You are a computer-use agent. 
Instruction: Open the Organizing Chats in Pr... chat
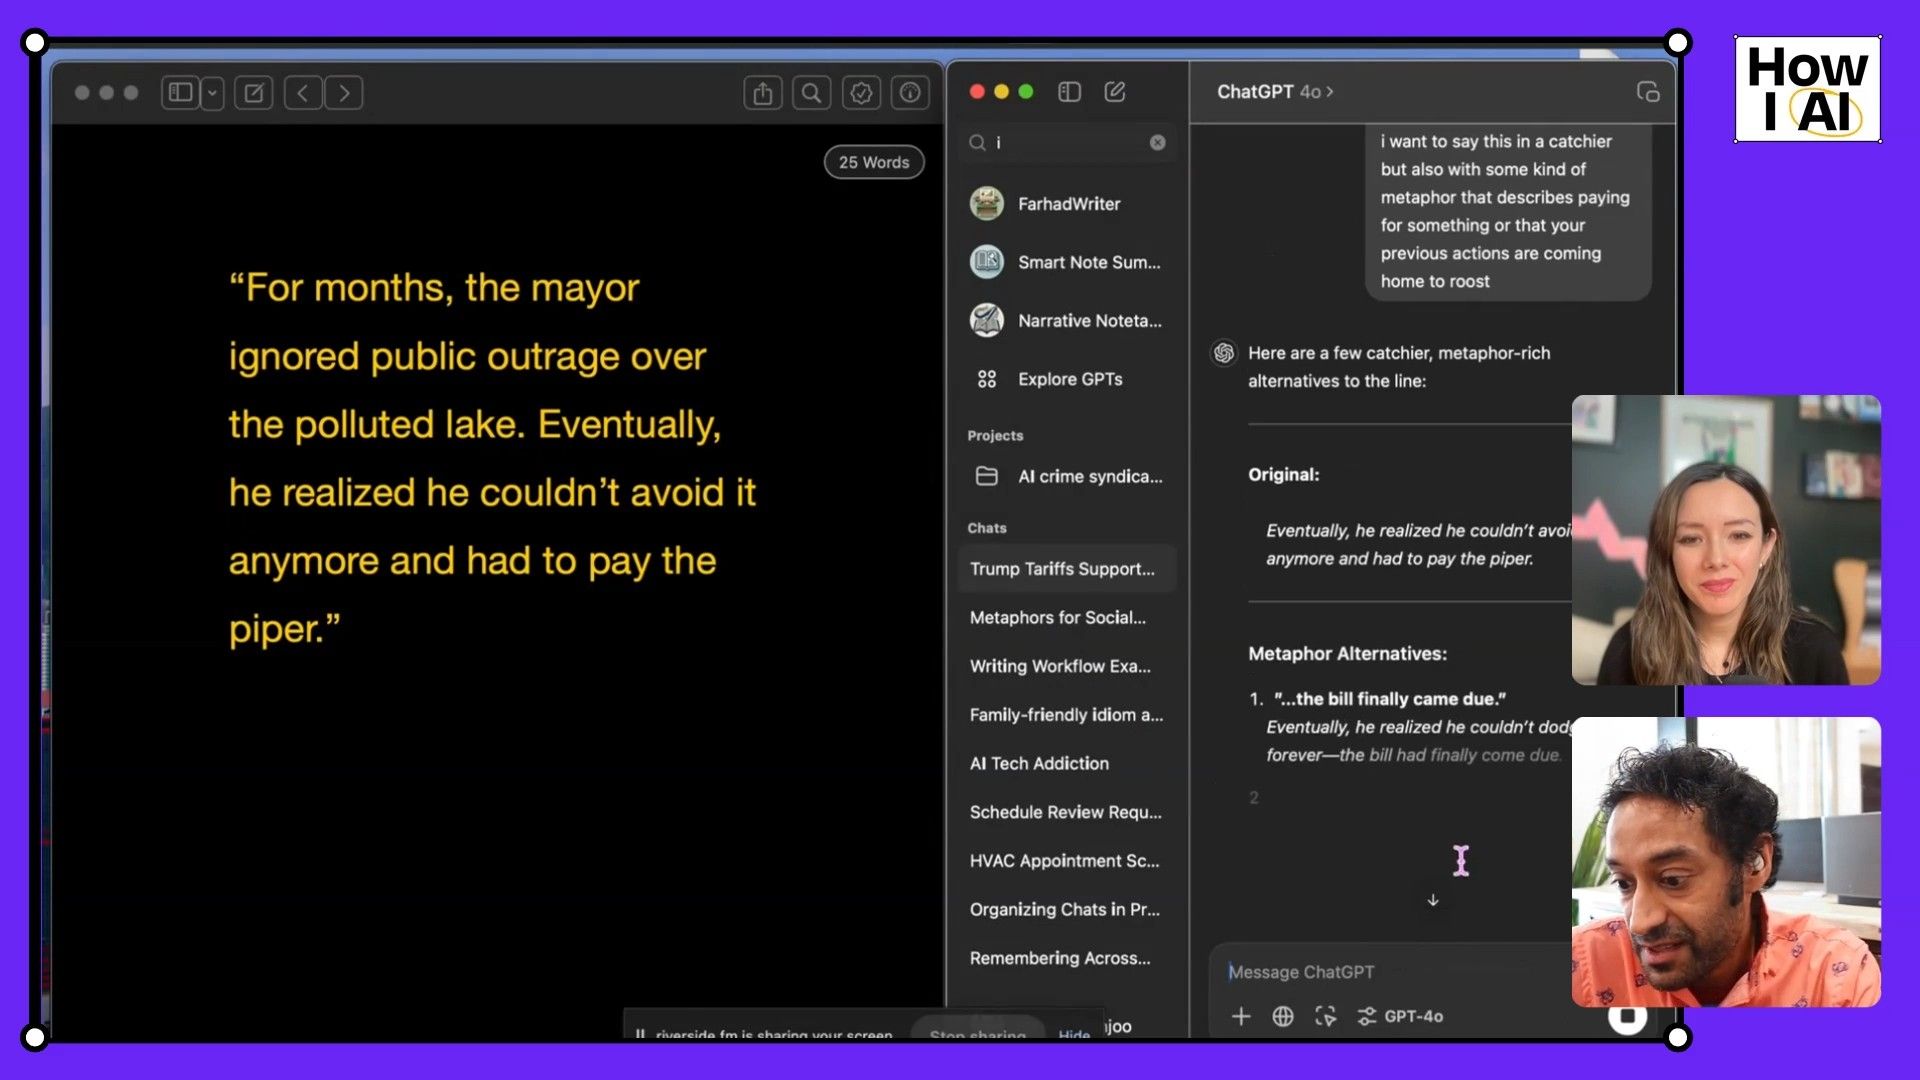[1066, 910]
